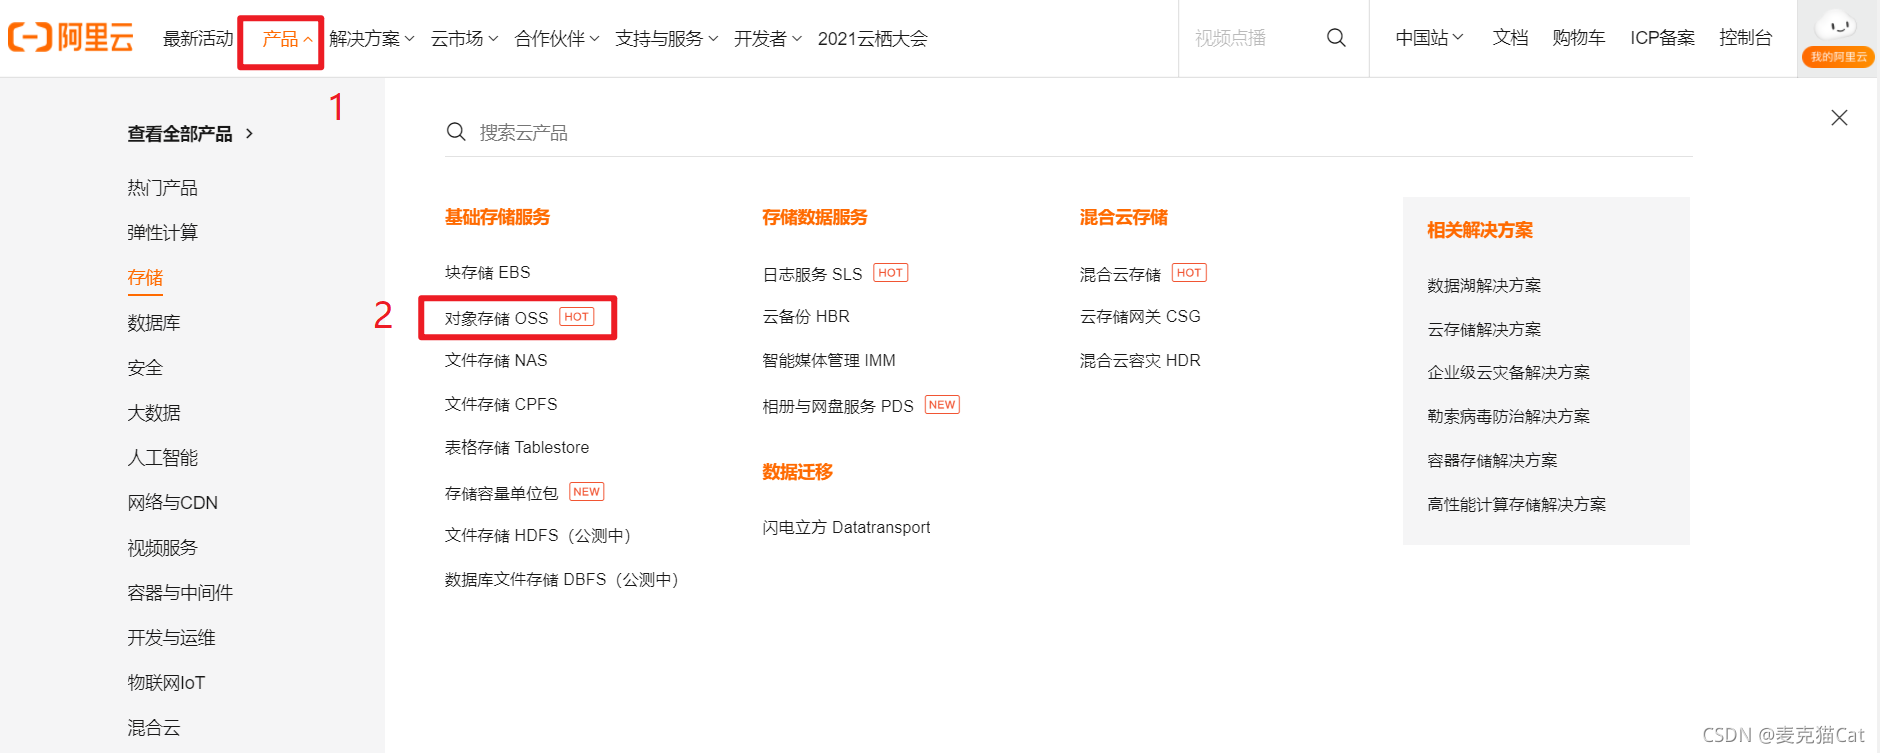Image resolution: width=1880 pixels, height=753 pixels.
Task: Open 日志服务 SLS product
Action: [x=812, y=274]
